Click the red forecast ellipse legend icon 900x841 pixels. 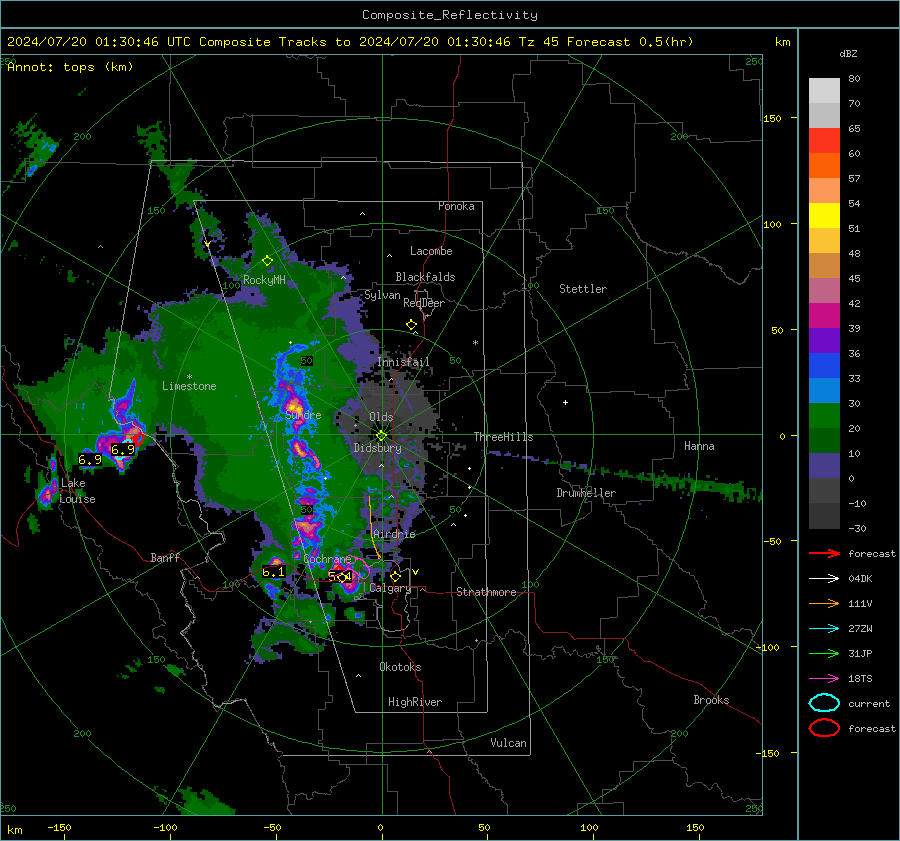coord(824,728)
